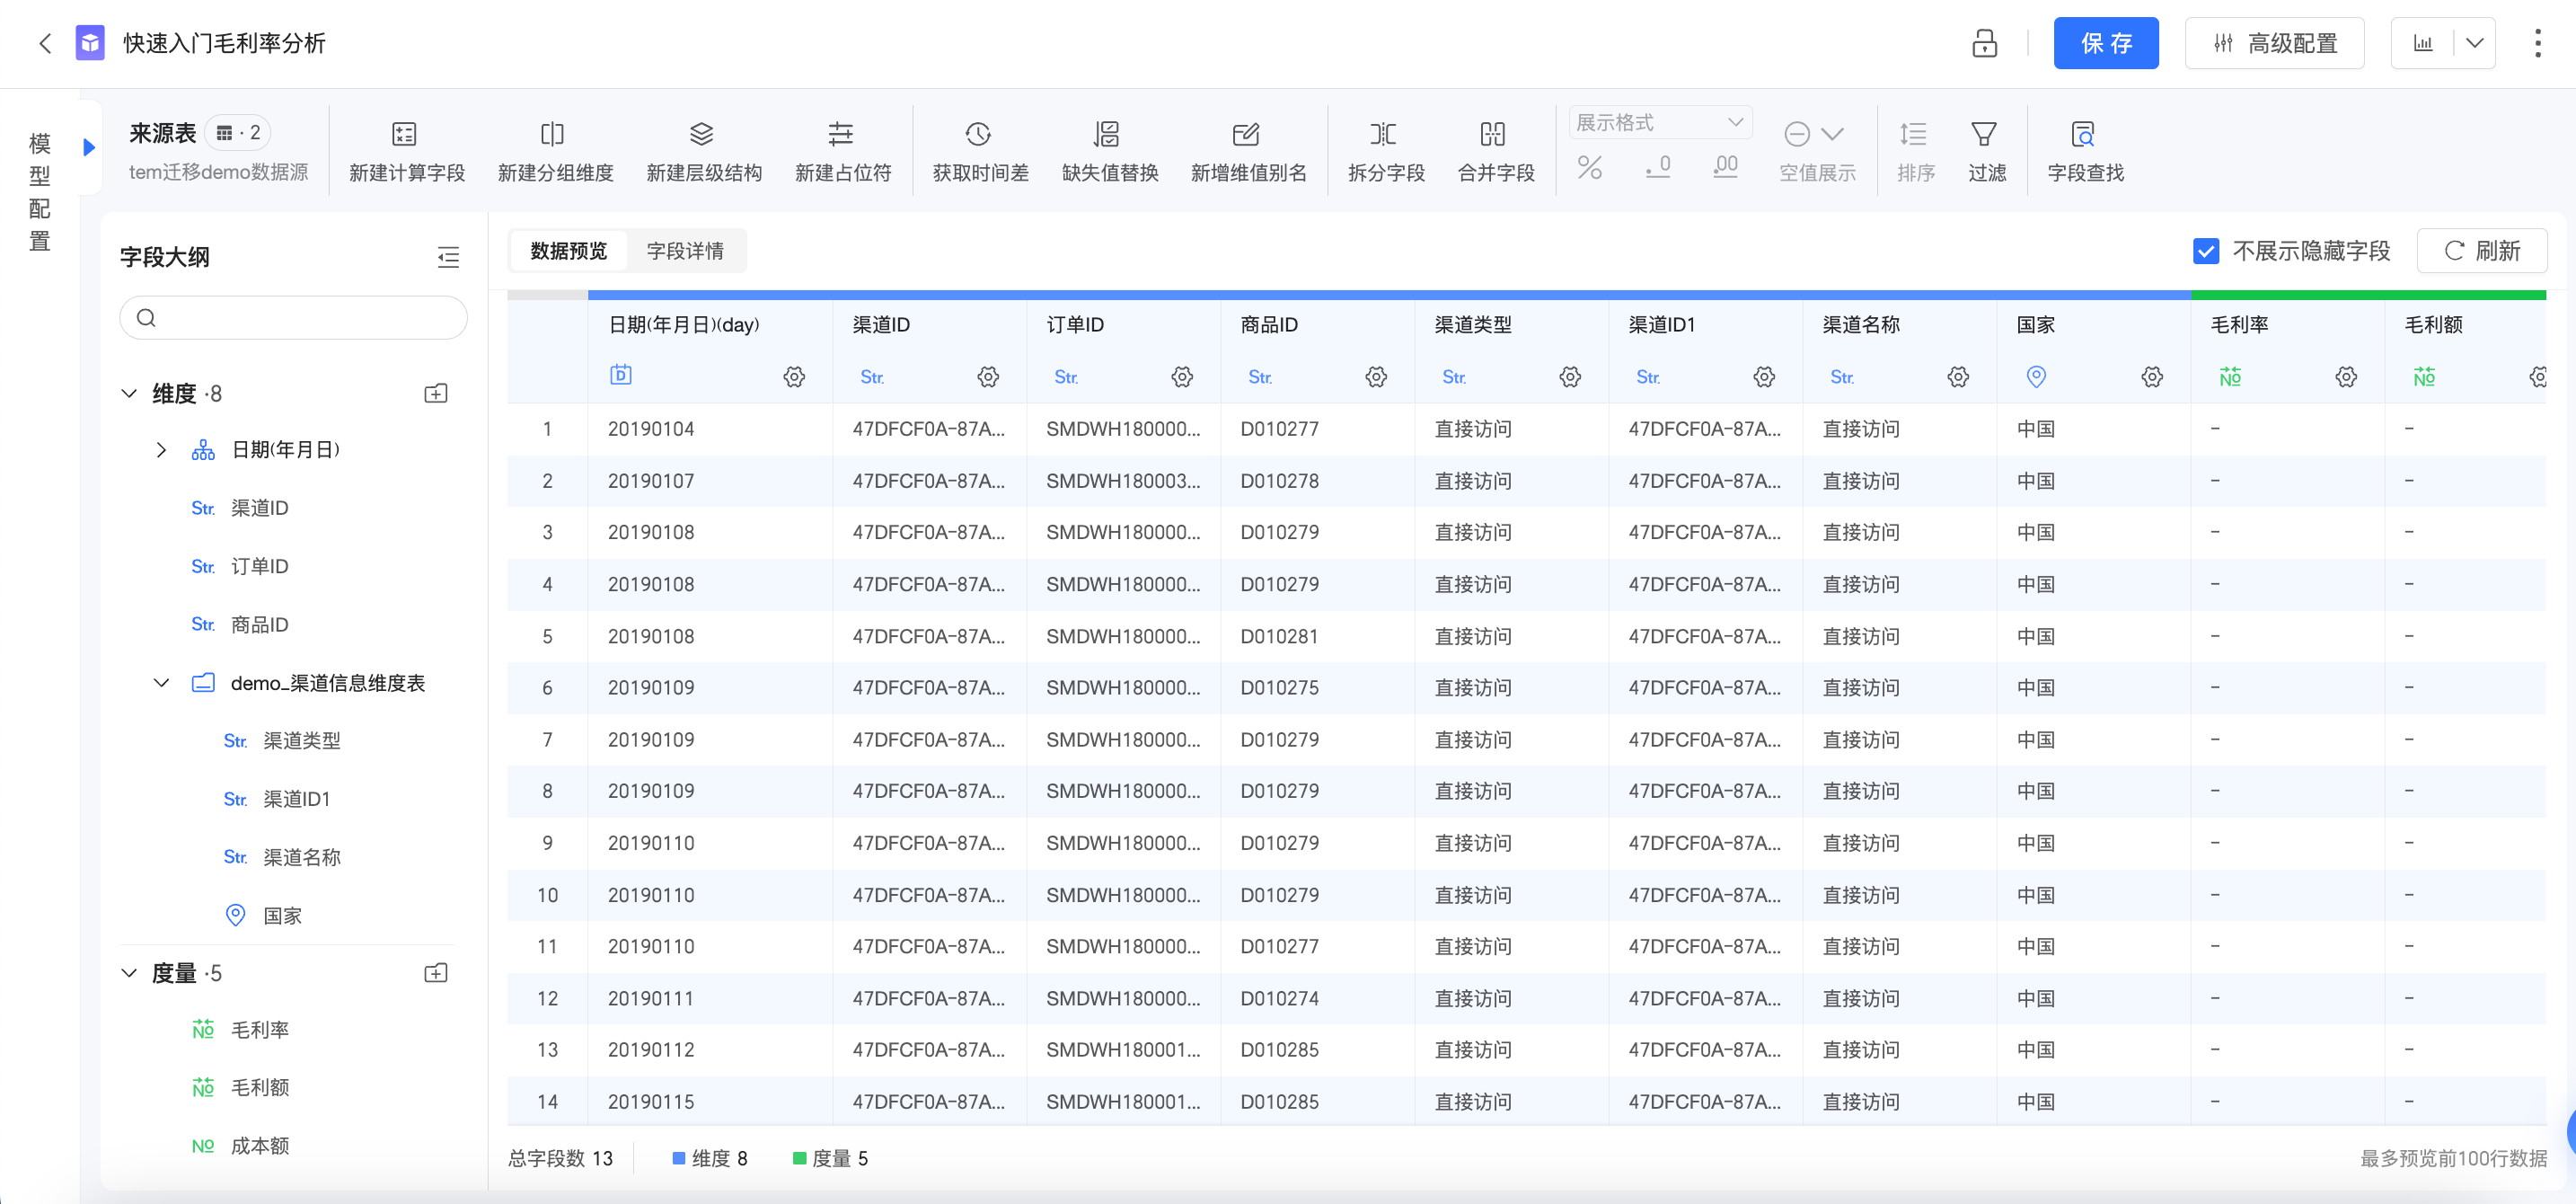The height and width of the screenshot is (1204, 2576).
Task: Open settings gear for 渠道ID1 column
Action: (x=1764, y=377)
